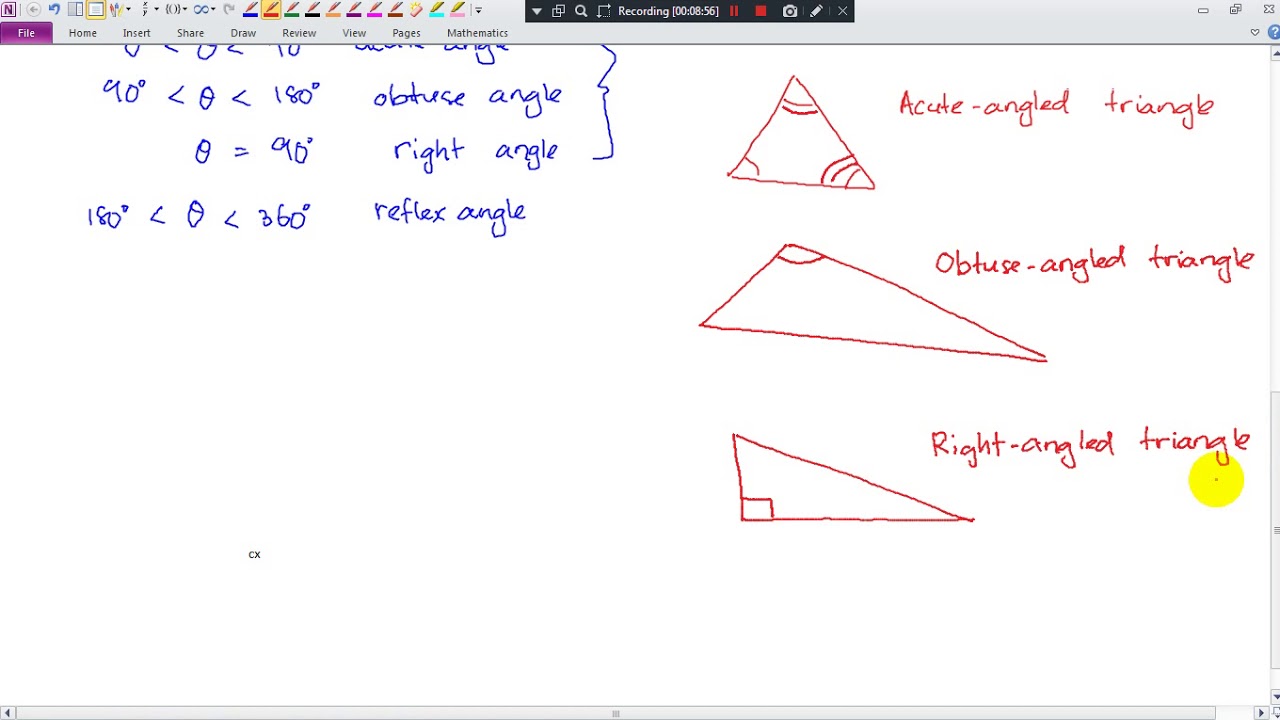The image size is (1280, 720).
Task: Click the recorder window-select icon
Action: 559,11
